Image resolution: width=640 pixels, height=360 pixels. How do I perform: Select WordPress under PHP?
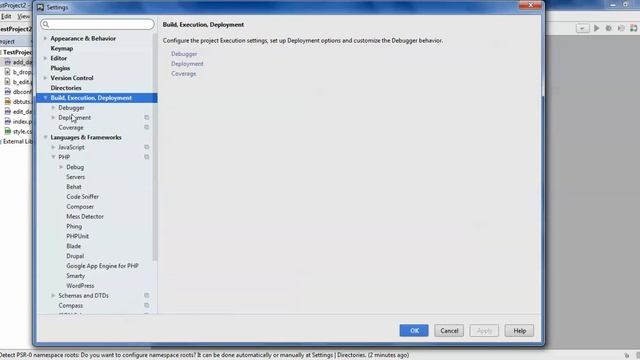click(x=80, y=286)
